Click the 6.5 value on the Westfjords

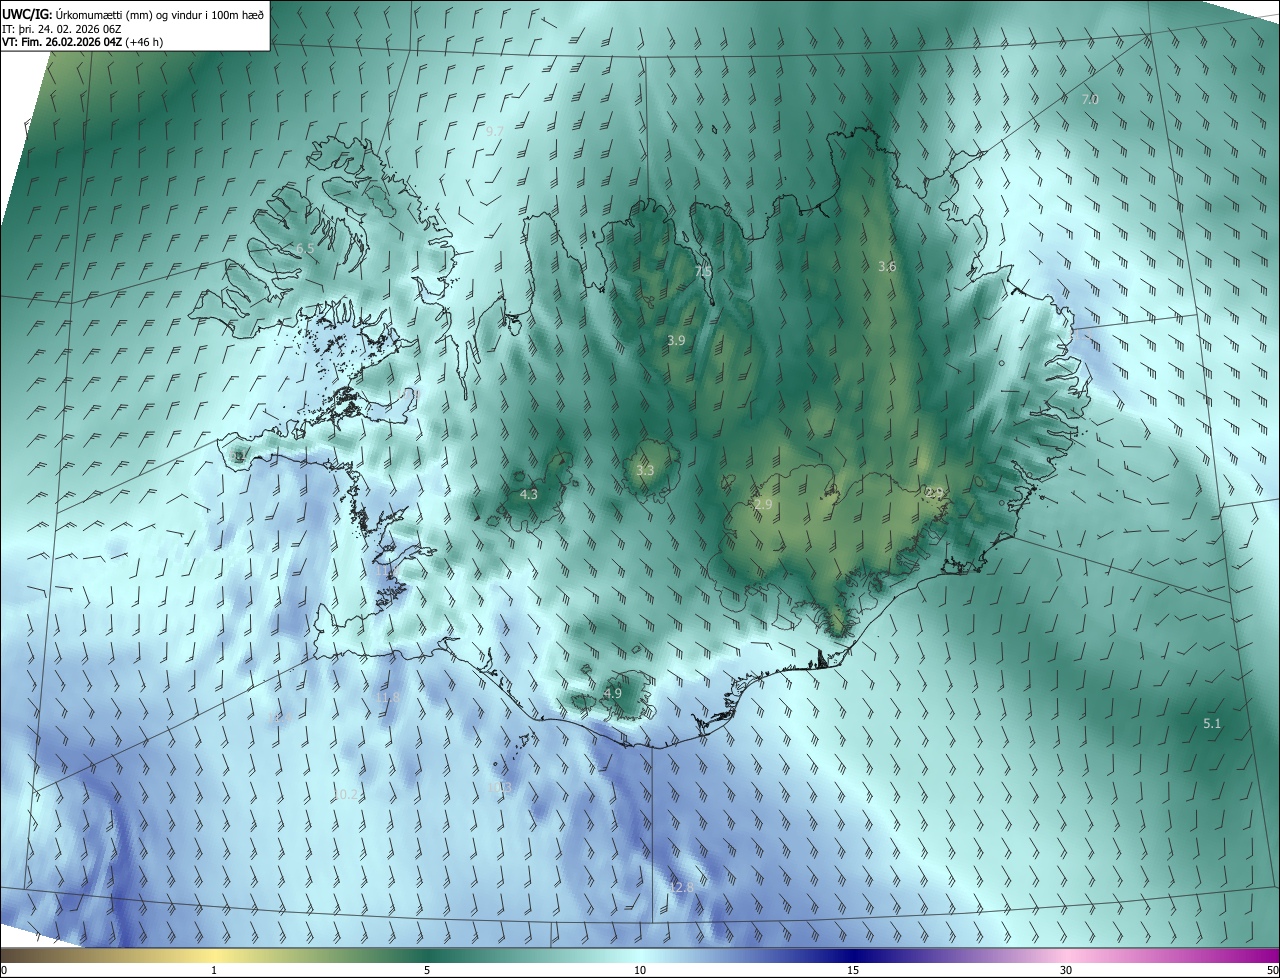coord(305,248)
